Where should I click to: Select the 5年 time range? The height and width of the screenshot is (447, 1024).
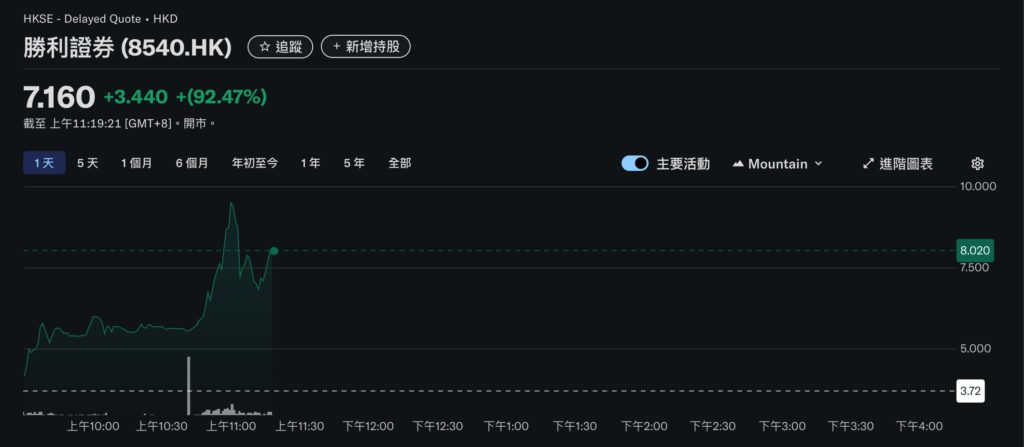tap(354, 163)
